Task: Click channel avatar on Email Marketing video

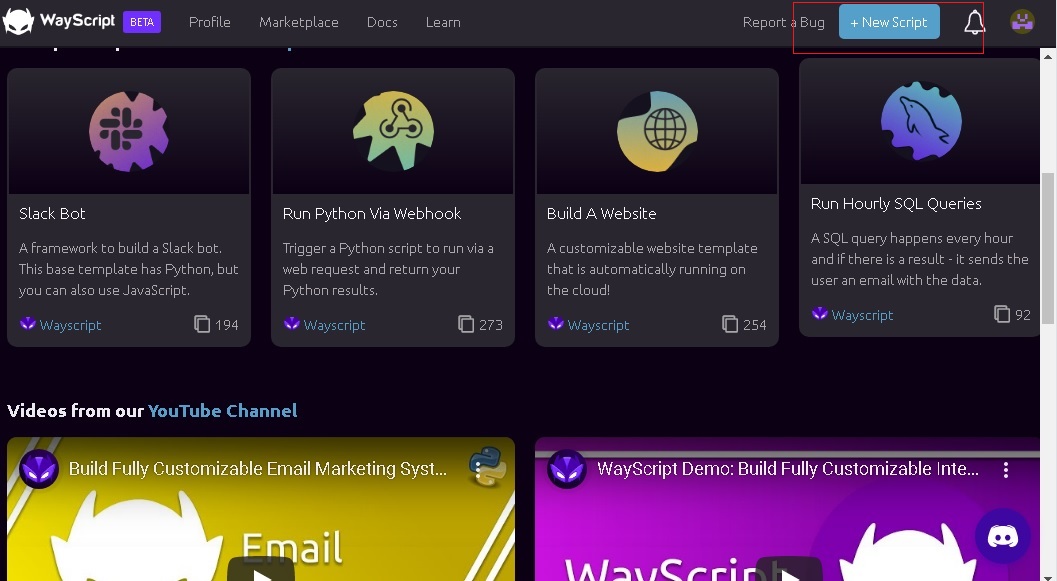Action: coord(39,468)
